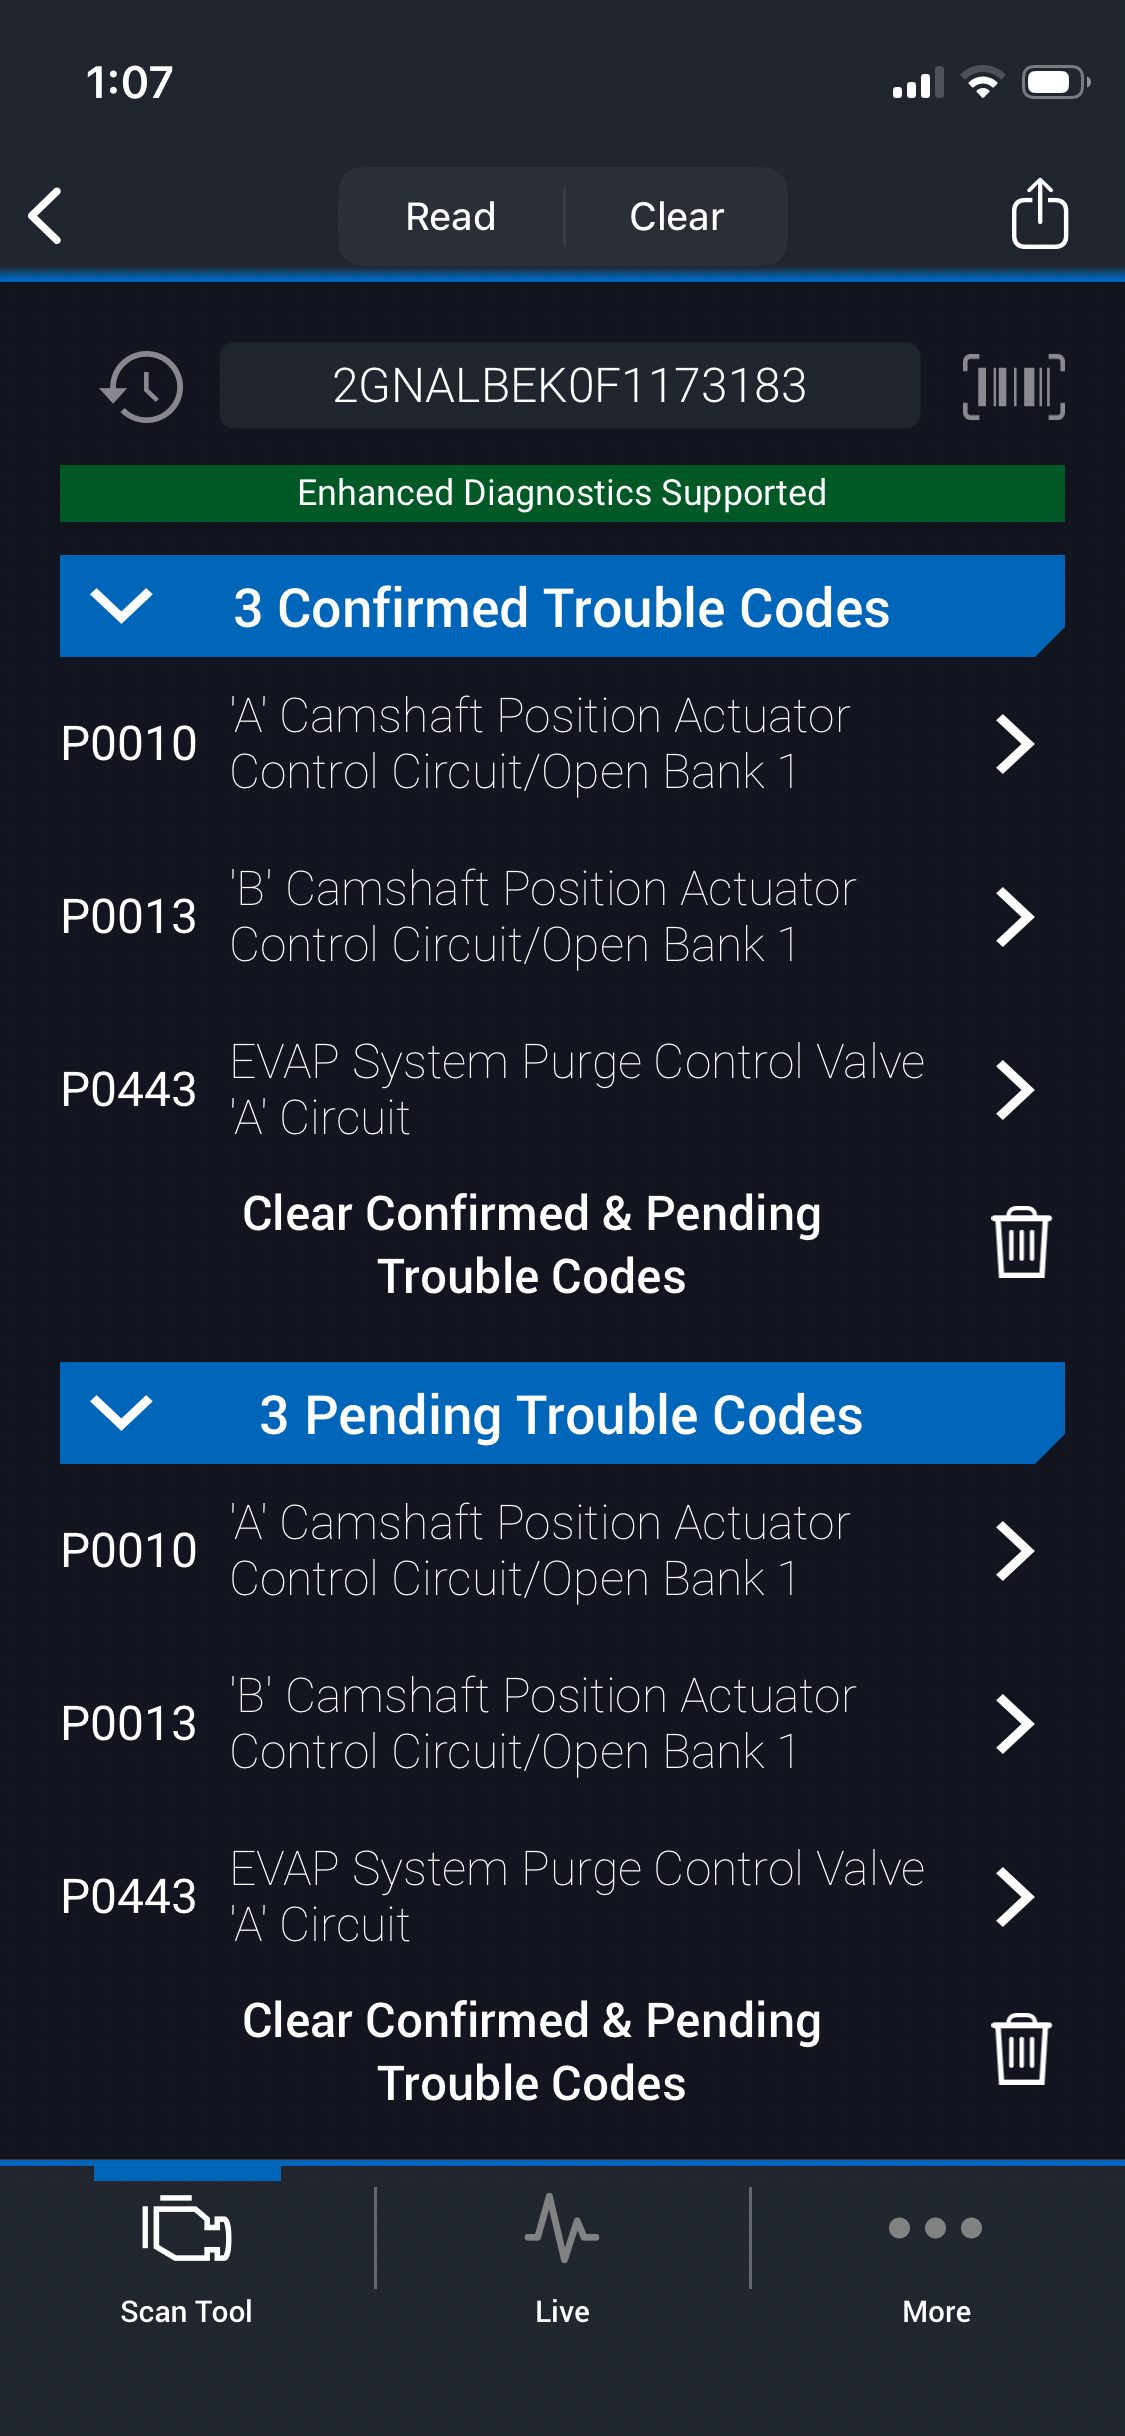Viewport: 1125px width, 2436px height.
Task: Tap the back arrow icon
Action: coord(46,215)
